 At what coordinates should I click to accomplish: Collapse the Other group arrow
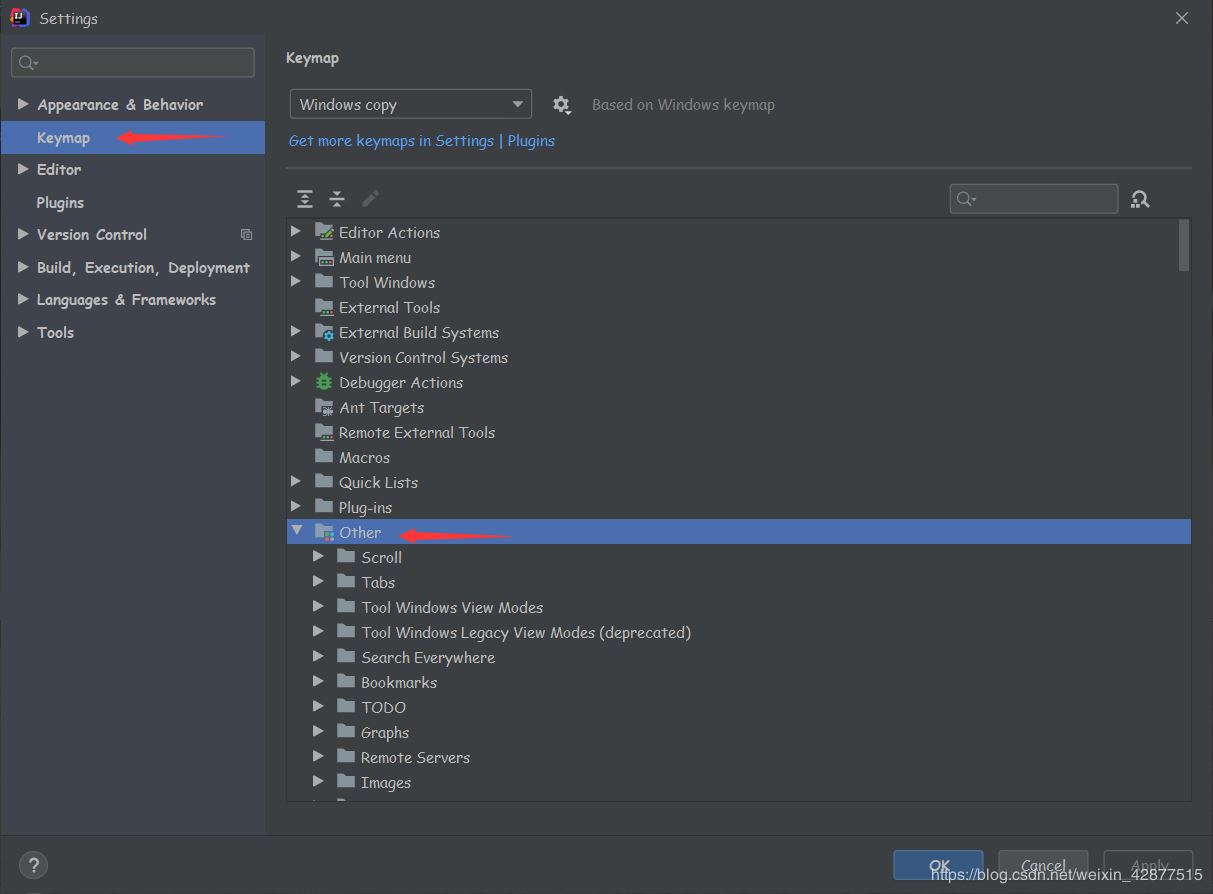297,531
